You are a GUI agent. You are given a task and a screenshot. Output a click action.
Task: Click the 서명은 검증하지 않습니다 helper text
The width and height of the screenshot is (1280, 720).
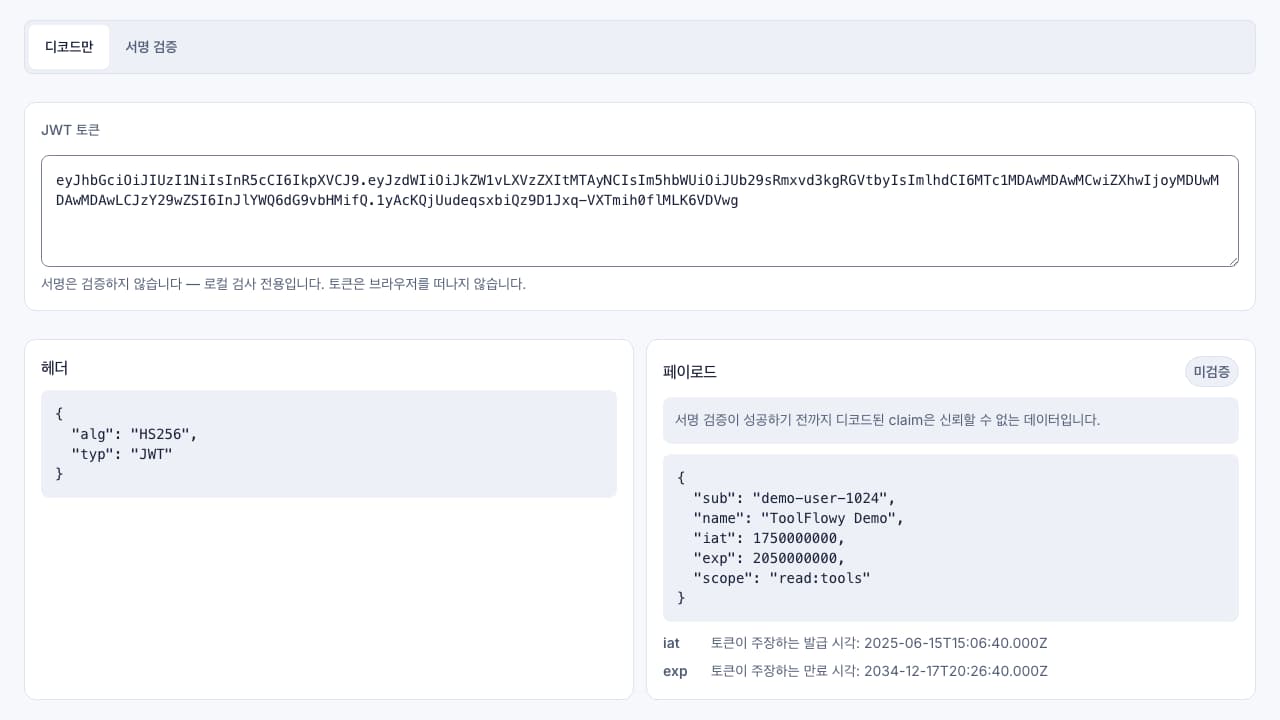click(x=283, y=284)
